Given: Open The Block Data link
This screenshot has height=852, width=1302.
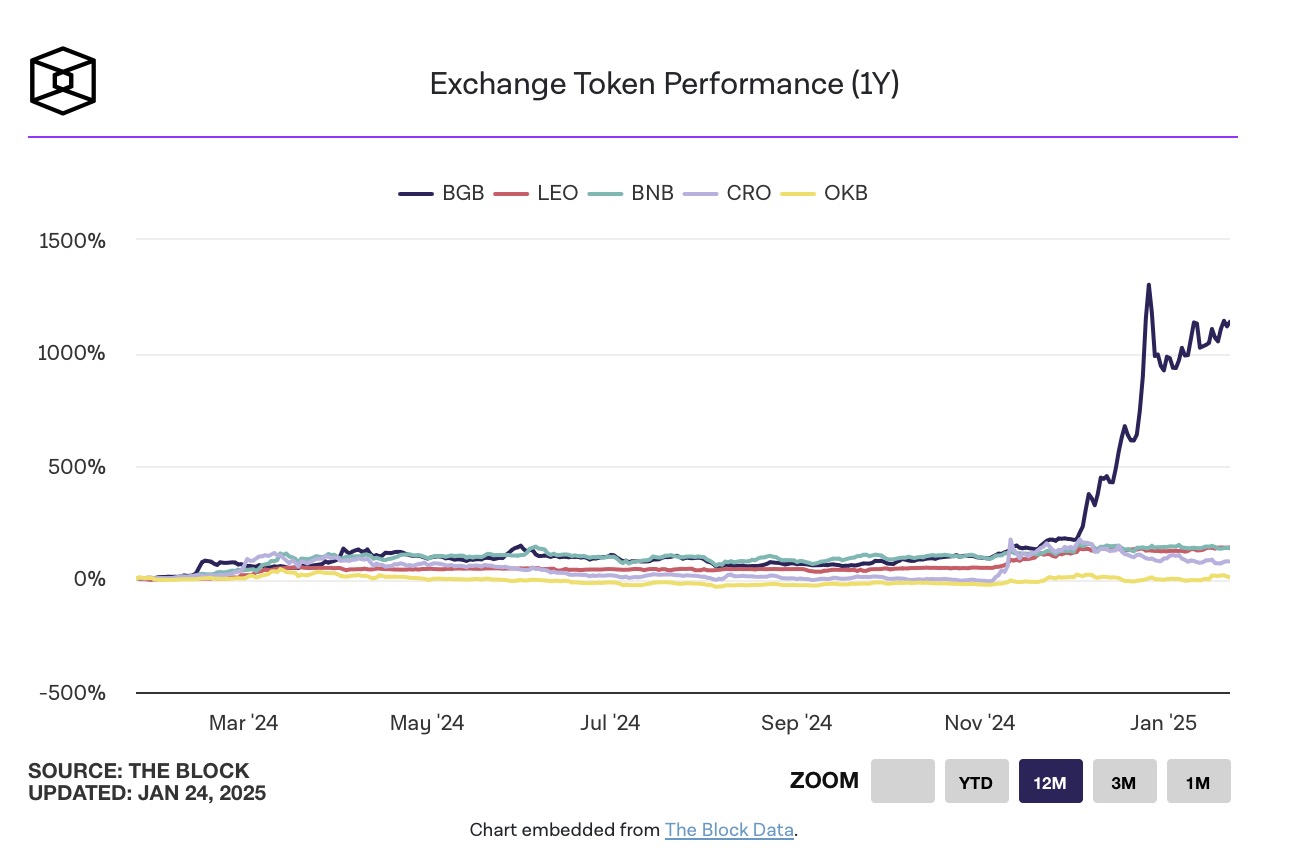Looking at the screenshot, I should [x=729, y=829].
